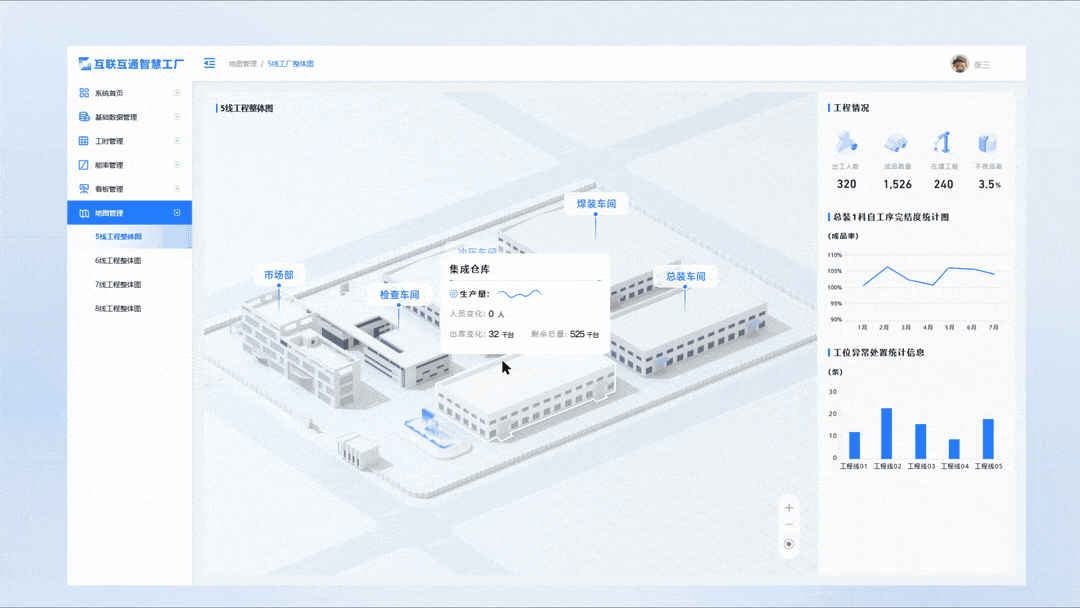Click the 剩余总量 value 525 千台
The image size is (1080, 608).
pos(584,334)
